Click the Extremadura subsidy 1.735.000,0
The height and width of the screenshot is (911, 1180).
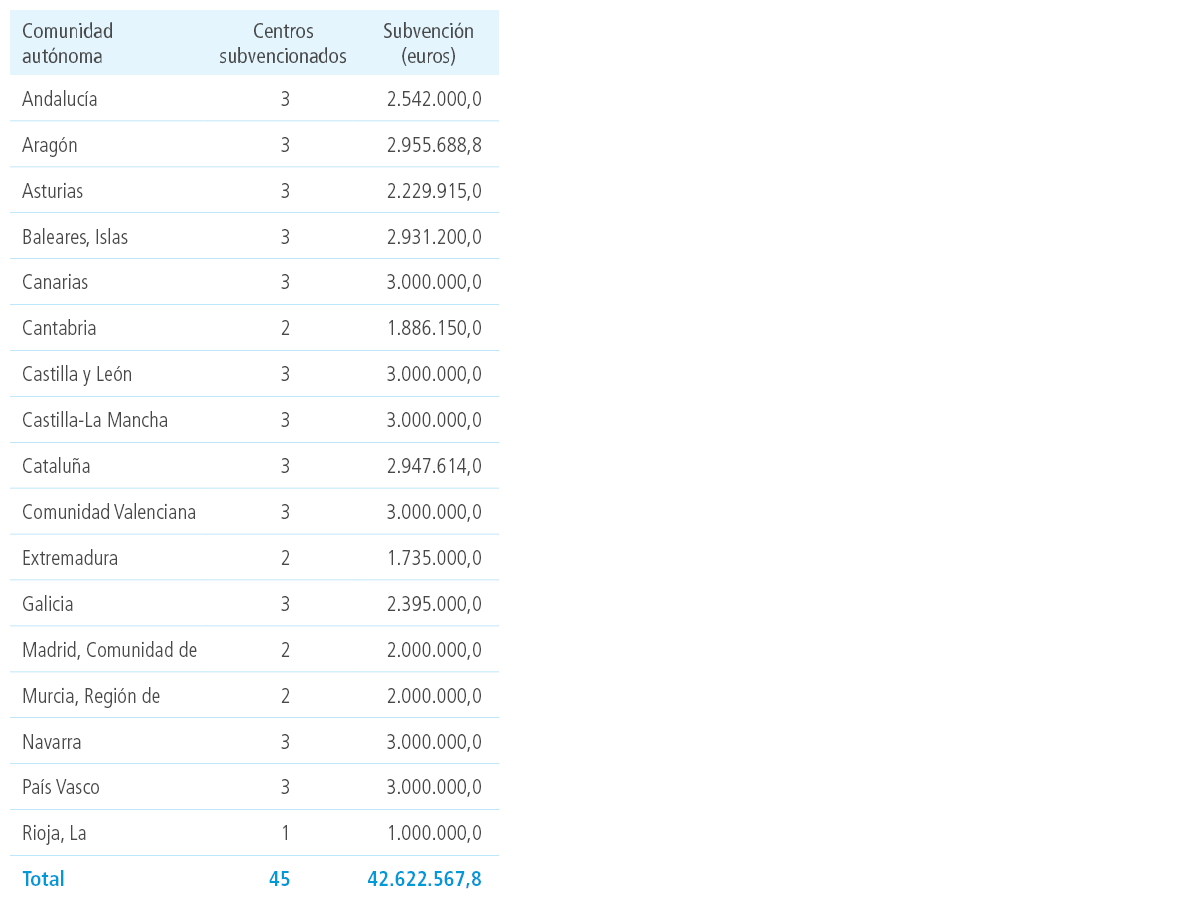(434, 558)
